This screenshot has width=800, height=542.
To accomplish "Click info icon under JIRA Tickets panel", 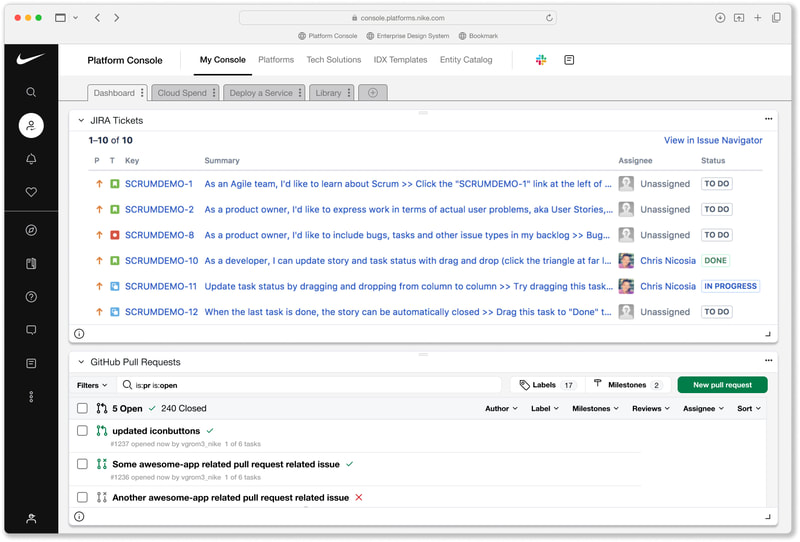I will pyautogui.click(x=79, y=334).
